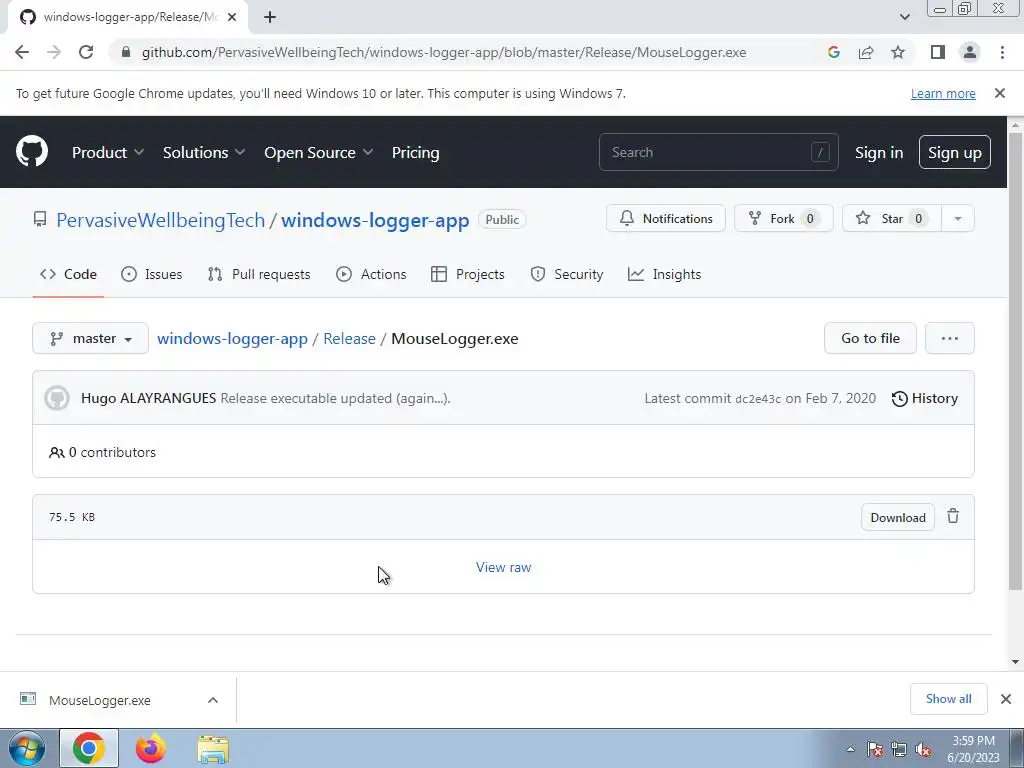Screen dimensions: 1024x768
Task: Expand the Solutions menu
Action: pyautogui.click(x=204, y=152)
